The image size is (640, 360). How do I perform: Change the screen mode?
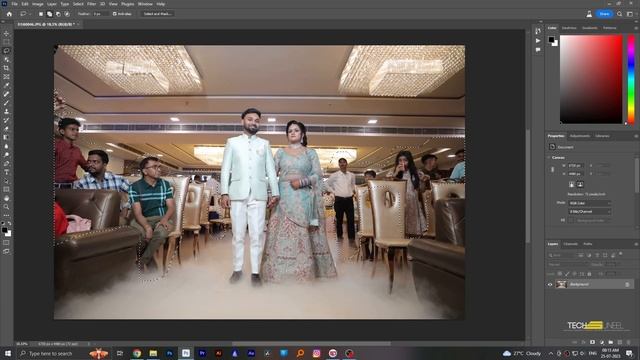[x=6, y=251]
